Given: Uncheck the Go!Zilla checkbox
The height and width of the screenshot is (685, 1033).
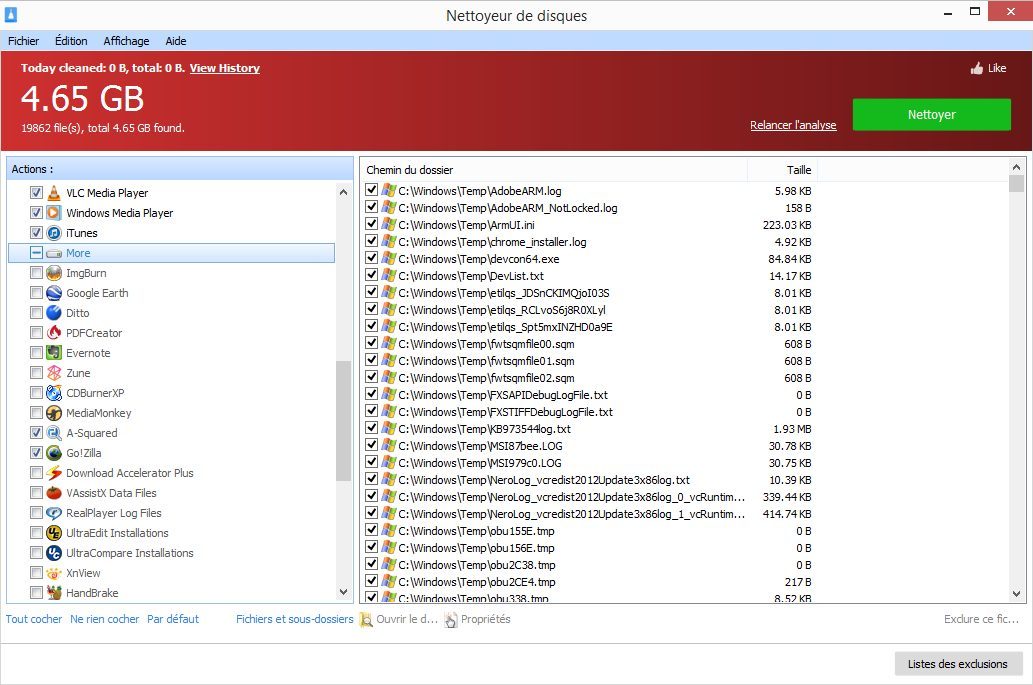Looking at the screenshot, I should click(37, 453).
